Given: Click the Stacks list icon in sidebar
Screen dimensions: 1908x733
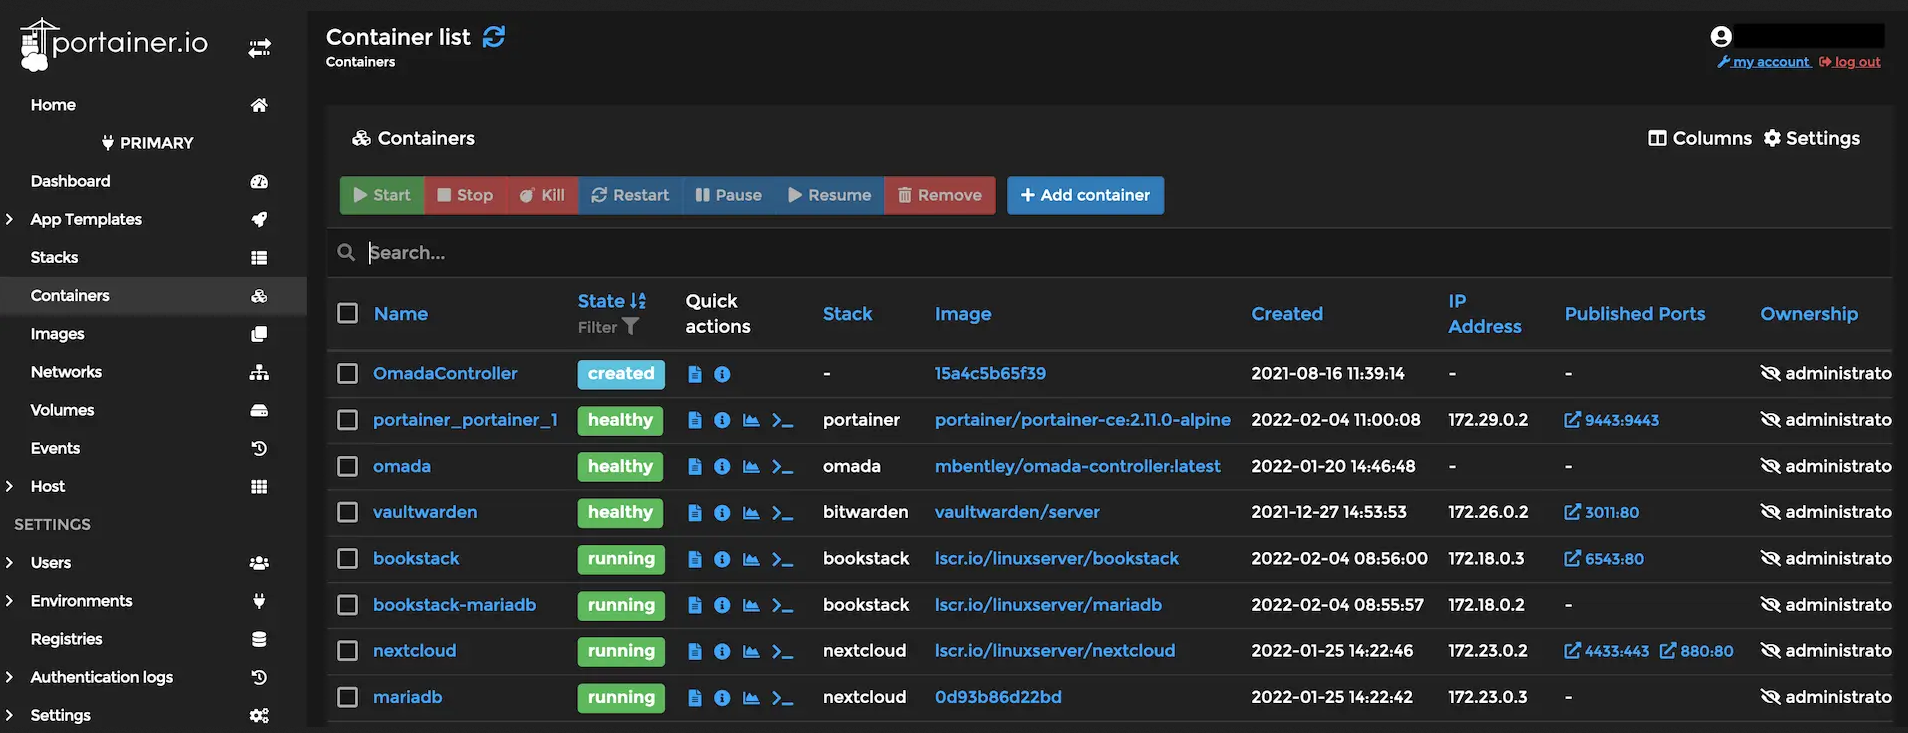Looking at the screenshot, I should coord(259,258).
